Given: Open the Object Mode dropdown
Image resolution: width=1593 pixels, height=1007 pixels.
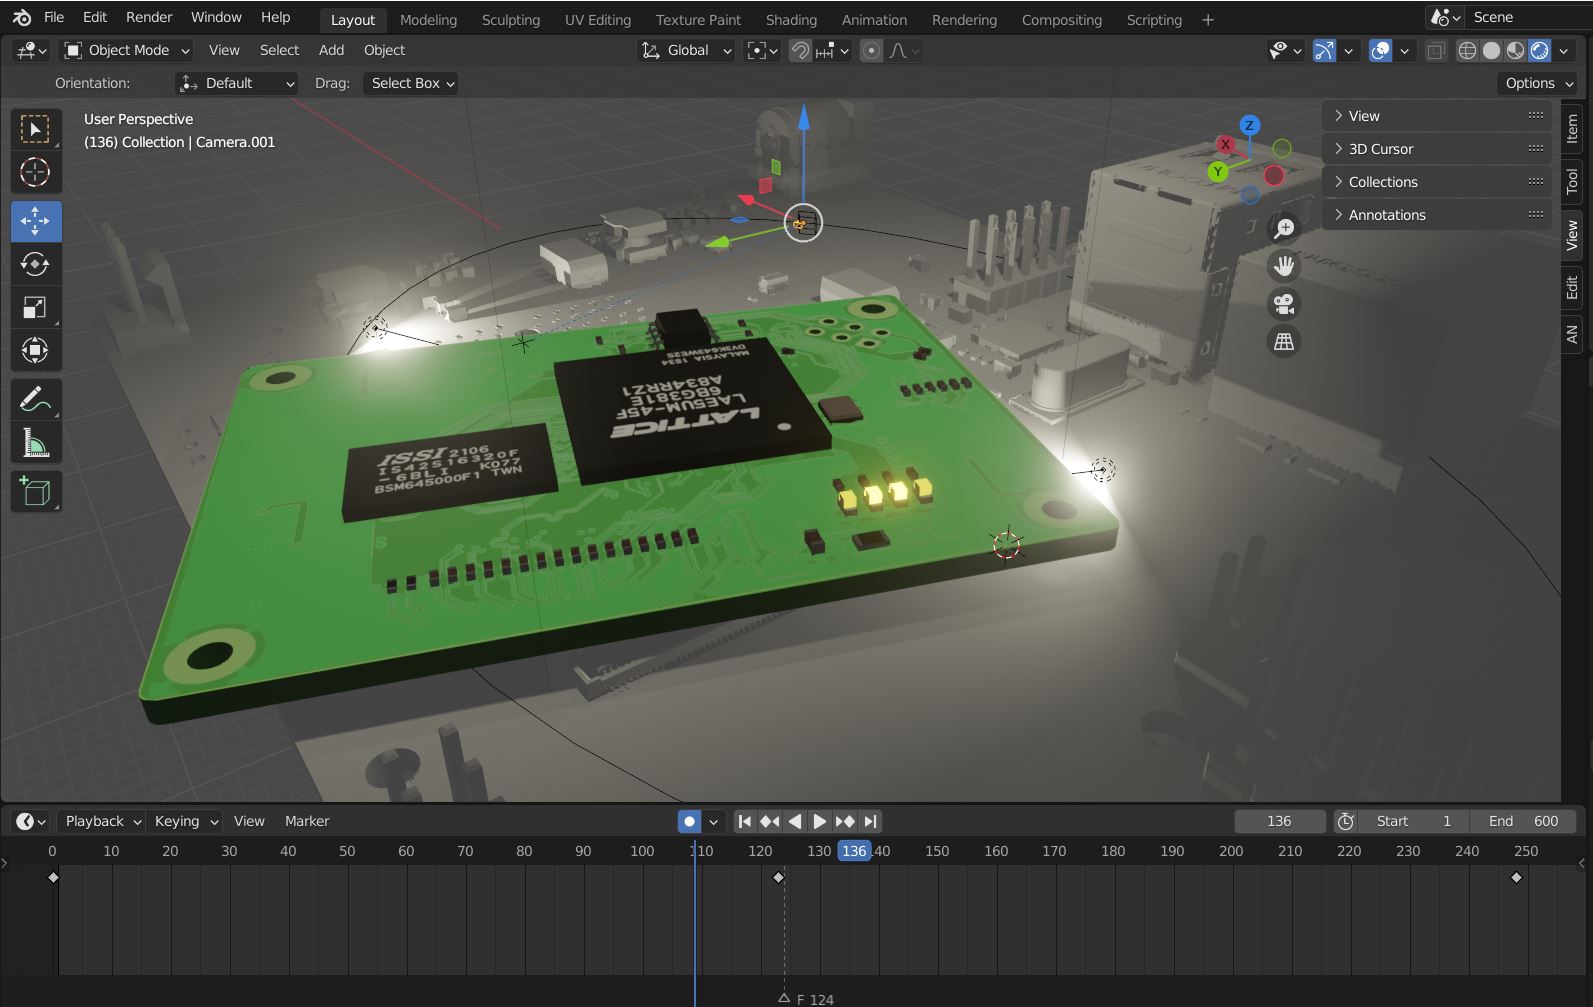Looking at the screenshot, I should 127,50.
